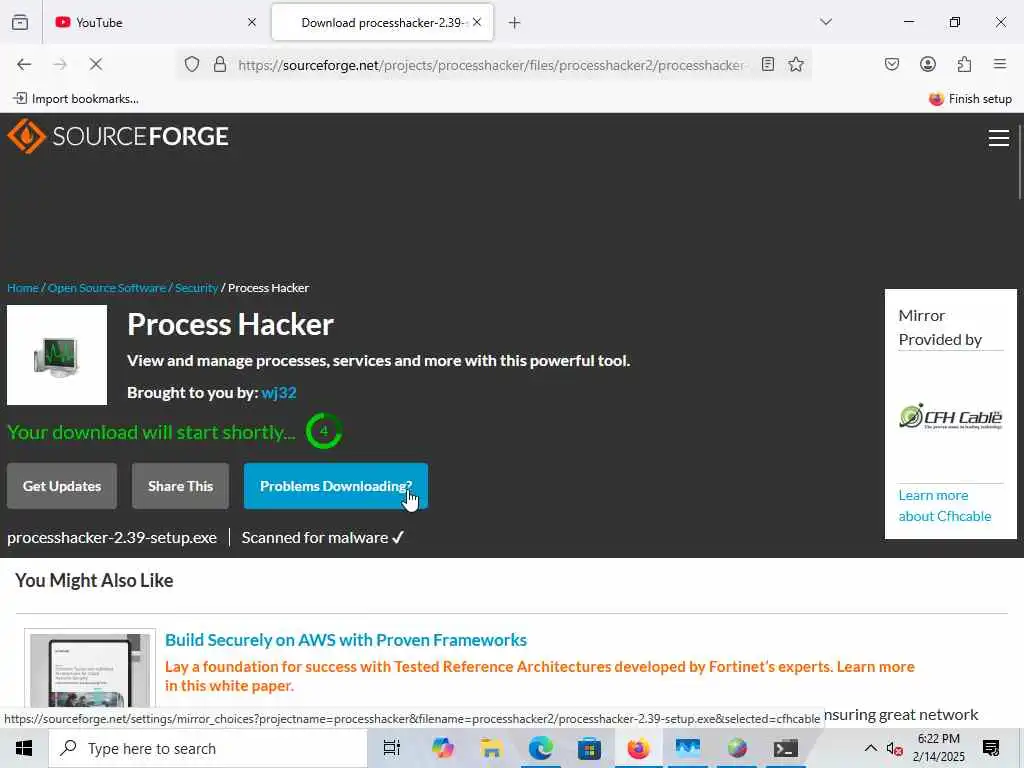The height and width of the screenshot is (768, 1024).
Task: Click the Problems Downloading? button
Action: point(336,486)
